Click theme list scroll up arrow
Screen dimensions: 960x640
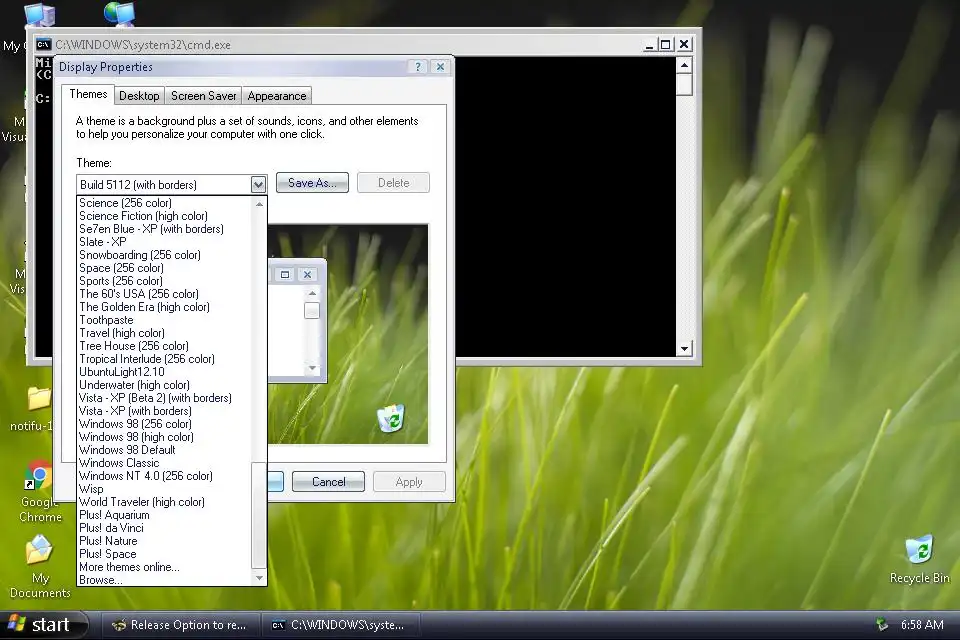click(x=259, y=204)
